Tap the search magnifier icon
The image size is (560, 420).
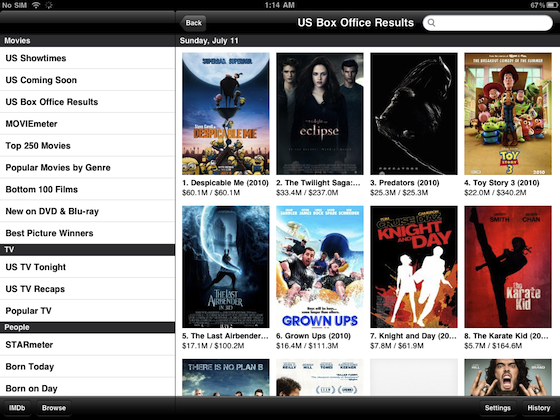(x=431, y=23)
